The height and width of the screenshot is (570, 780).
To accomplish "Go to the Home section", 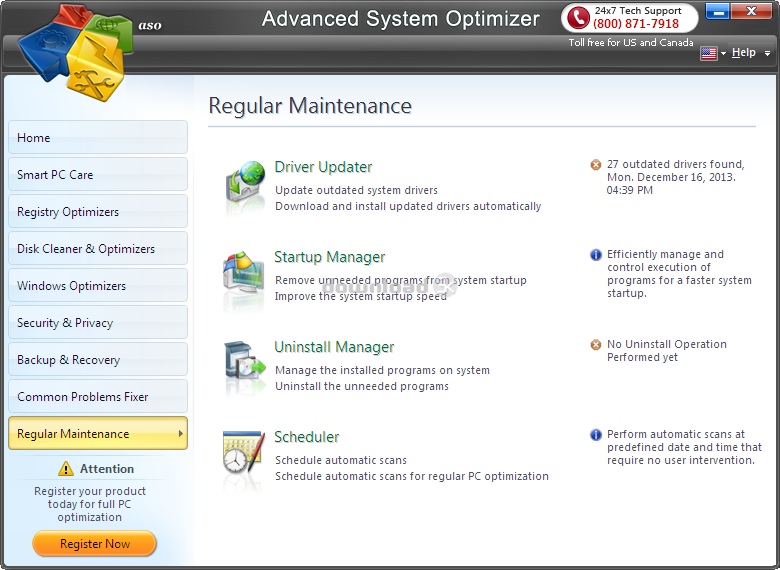I will (x=98, y=137).
